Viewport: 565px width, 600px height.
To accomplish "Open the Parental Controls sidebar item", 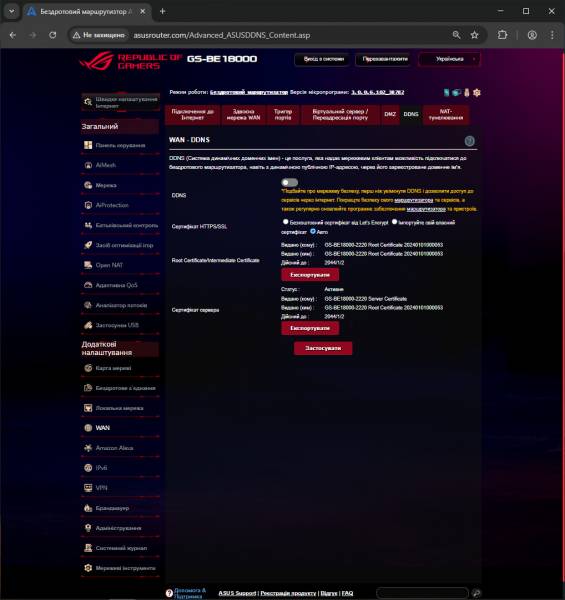I will (120, 225).
